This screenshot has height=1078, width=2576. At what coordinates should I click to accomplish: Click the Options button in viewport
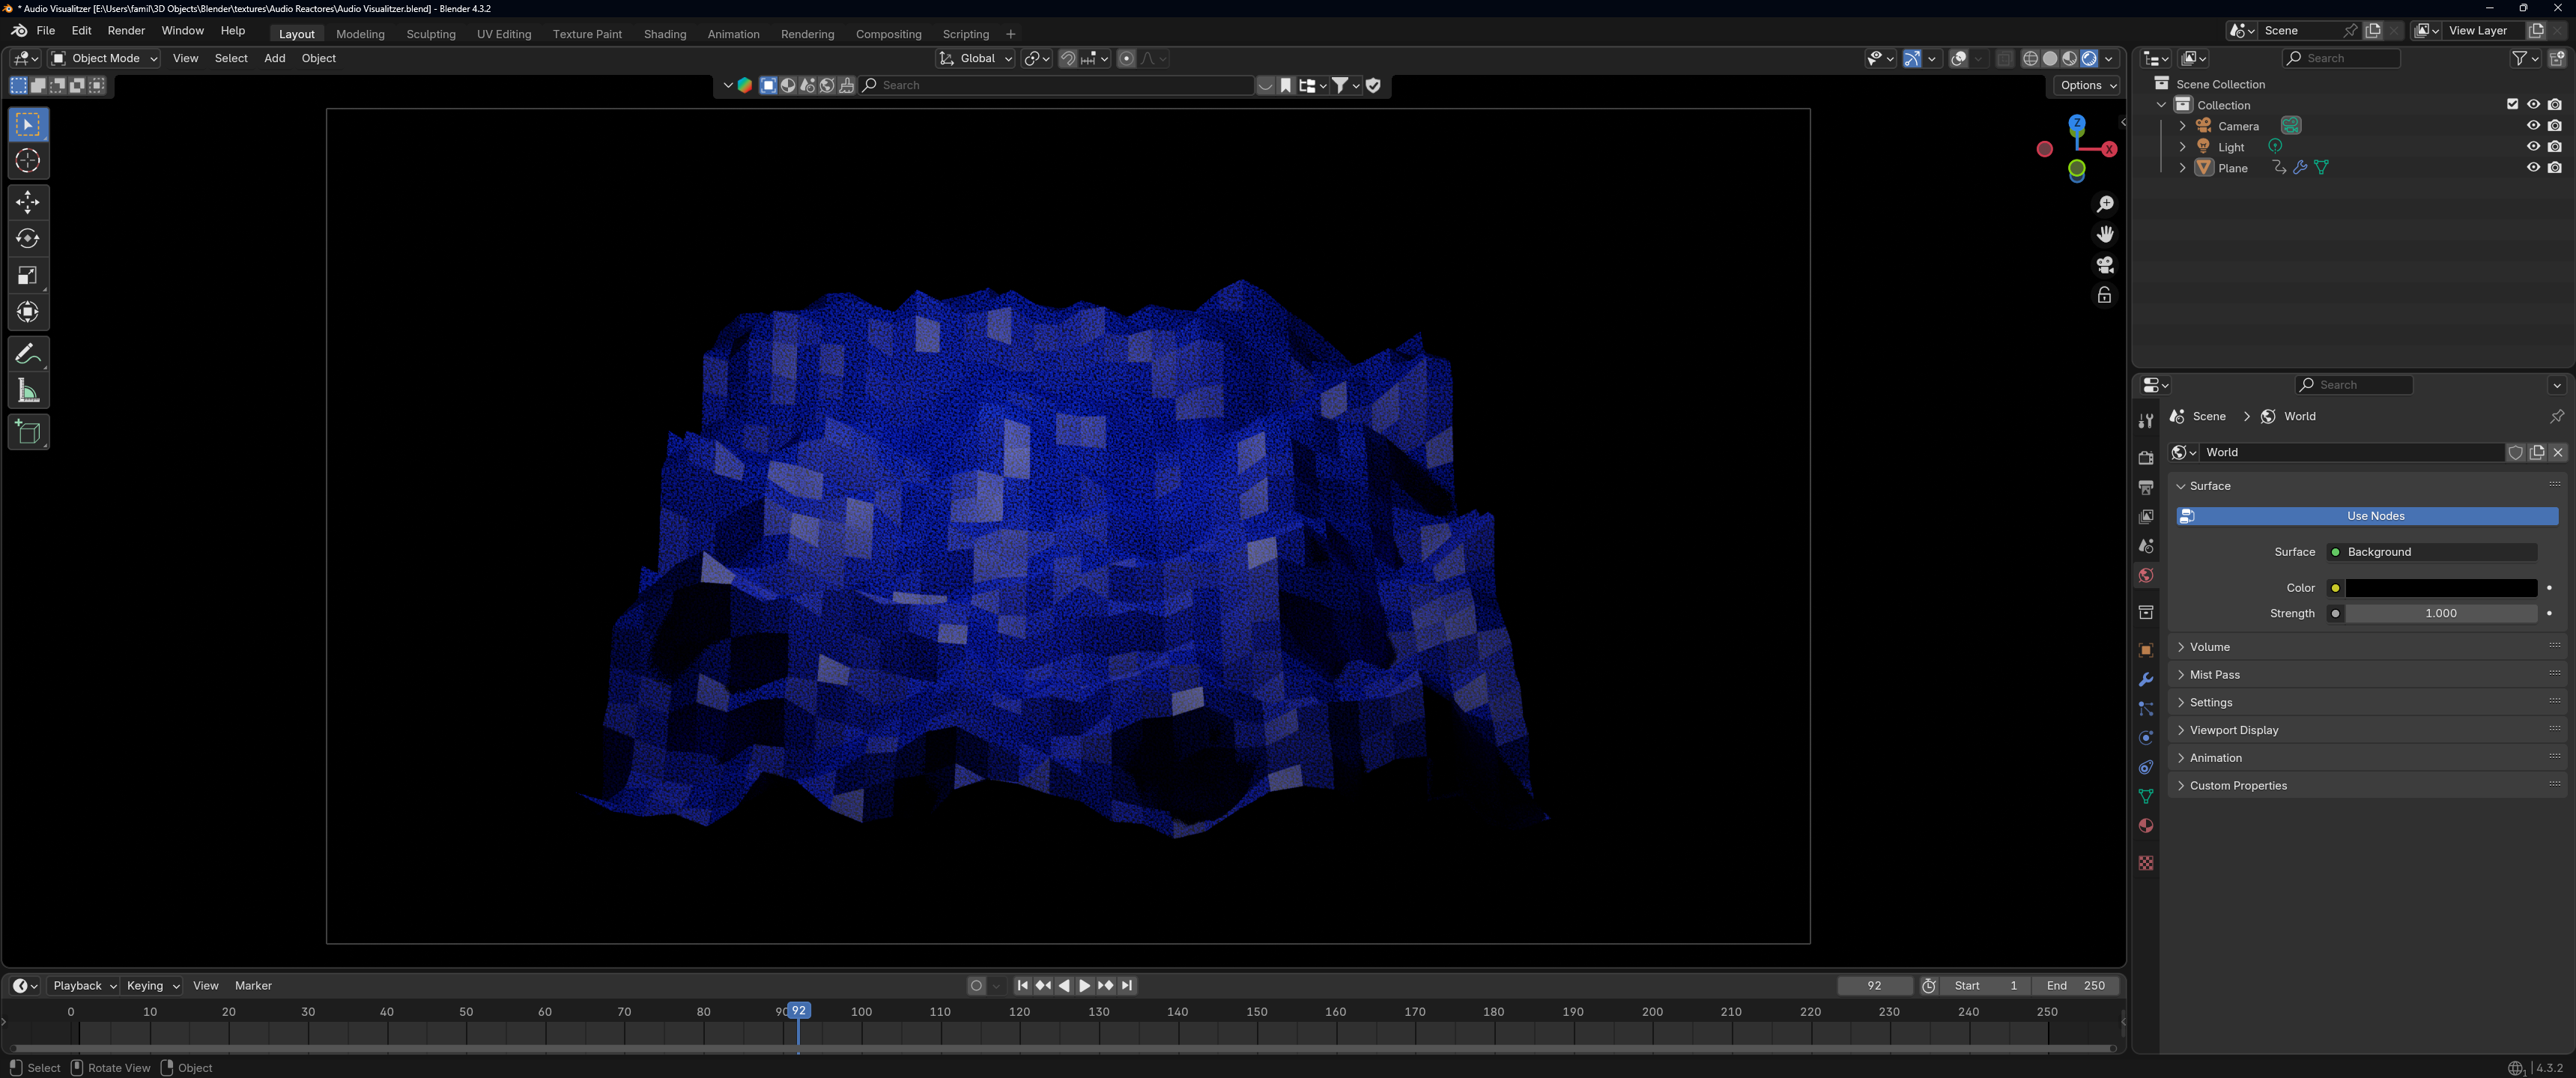click(x=2088, y=85)
